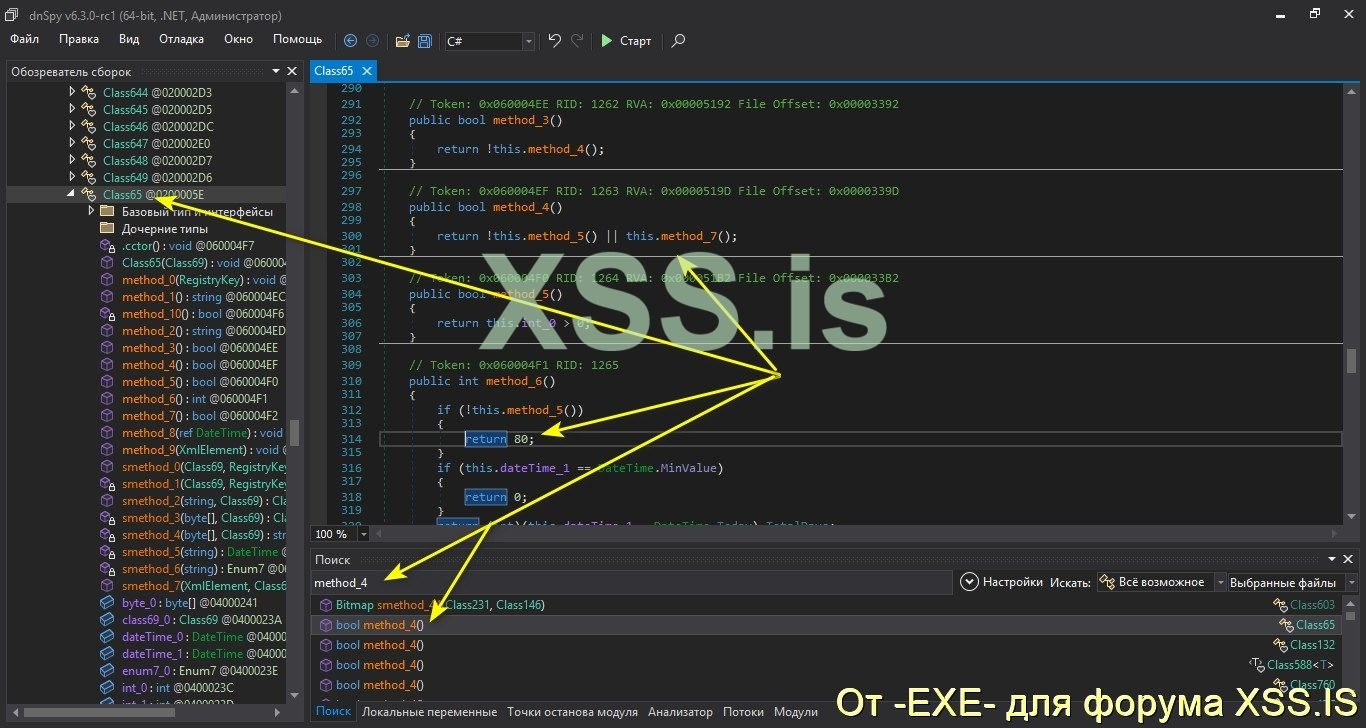Viewport: 1366px width, 728px height.
Task: Click the enum7_0 field icon in the tree
Action: point(108,671)
